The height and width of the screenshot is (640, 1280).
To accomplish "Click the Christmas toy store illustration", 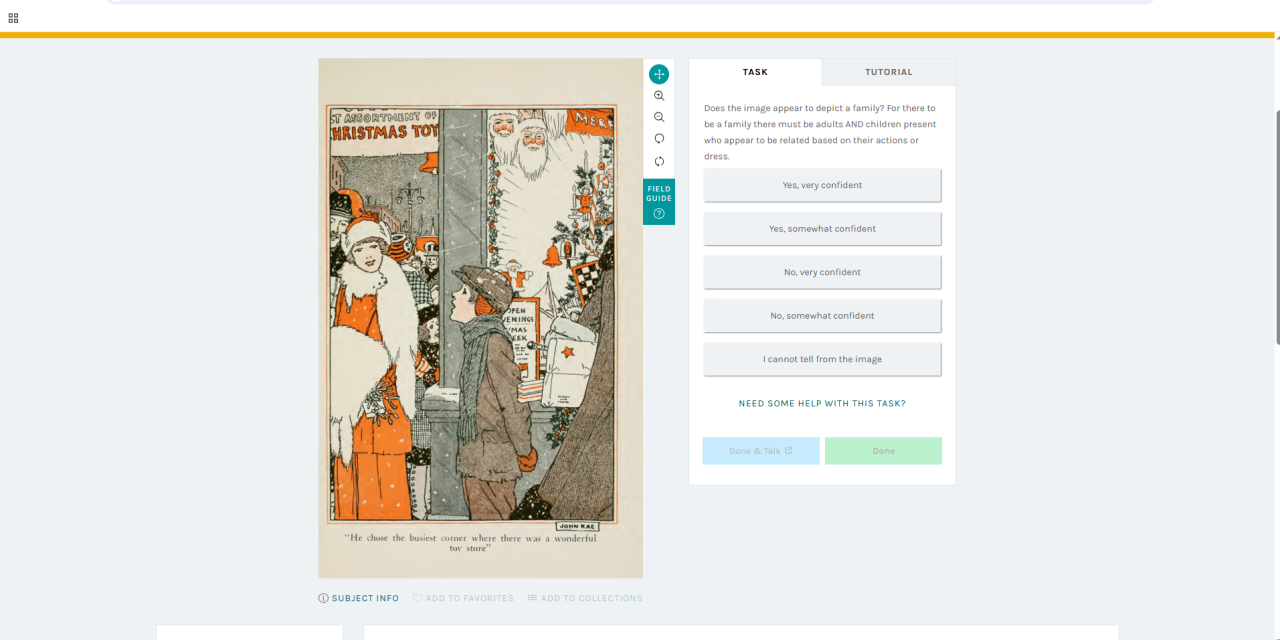I will tap(480, 318).
